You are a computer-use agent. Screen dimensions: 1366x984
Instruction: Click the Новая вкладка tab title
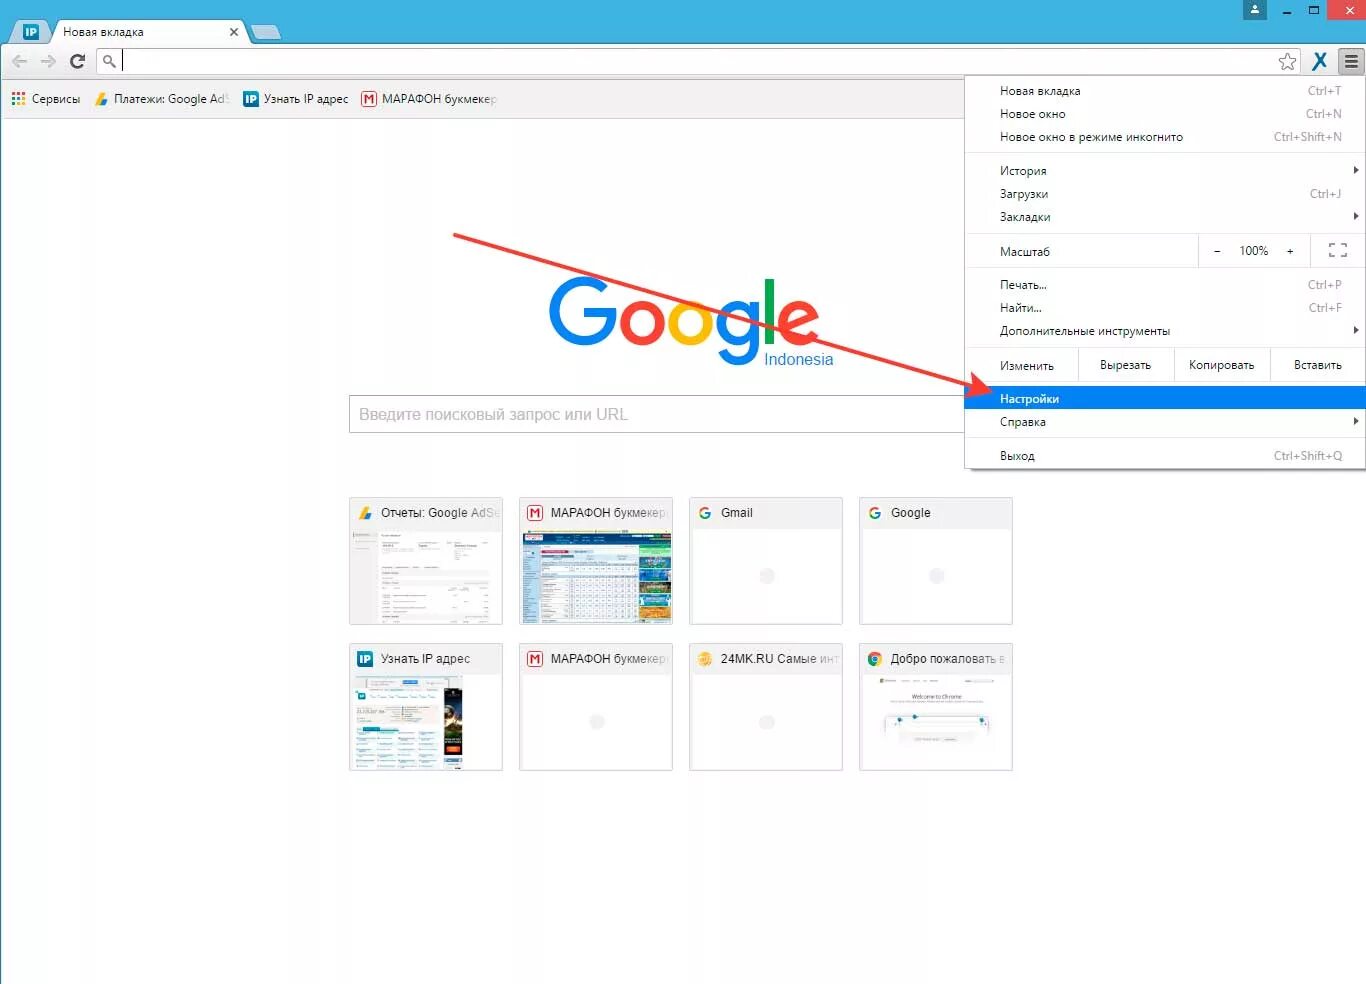103,32
